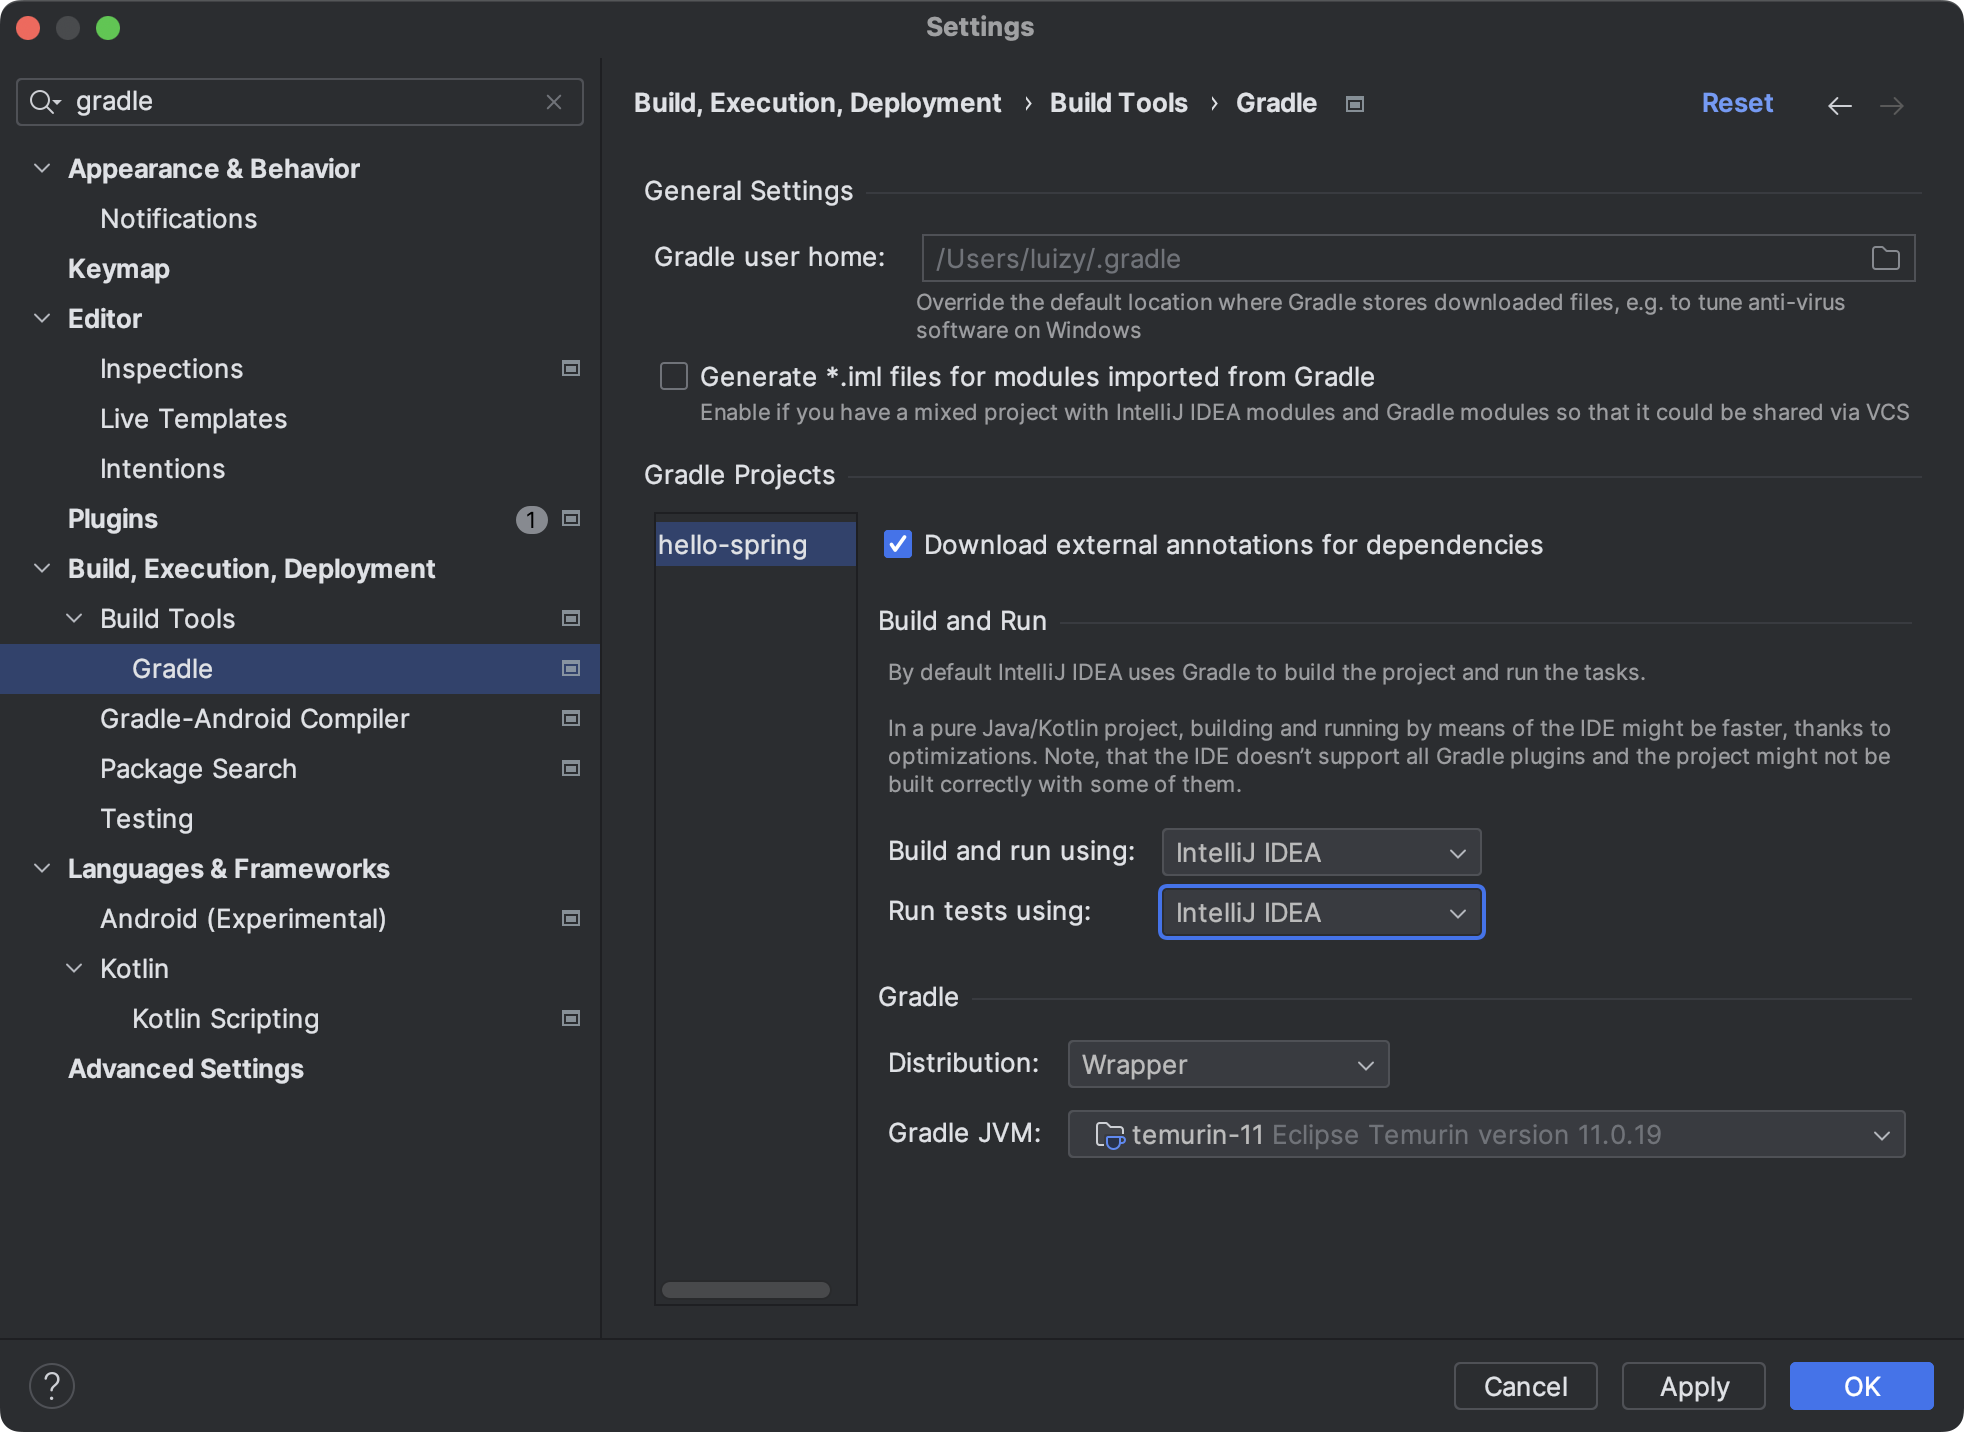Open the Build and run using dropdown
Viewport: 1964px width, 1432px height.
(x=1320, y=853)
